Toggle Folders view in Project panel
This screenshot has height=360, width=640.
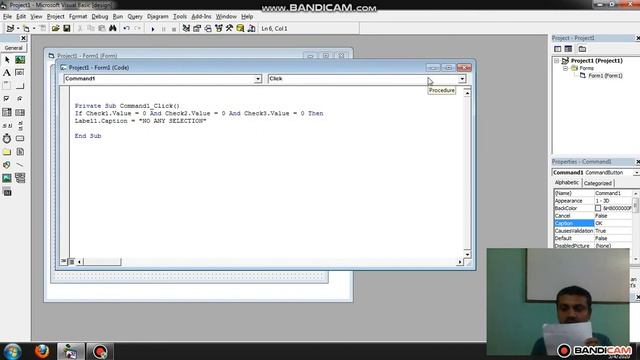582,49
